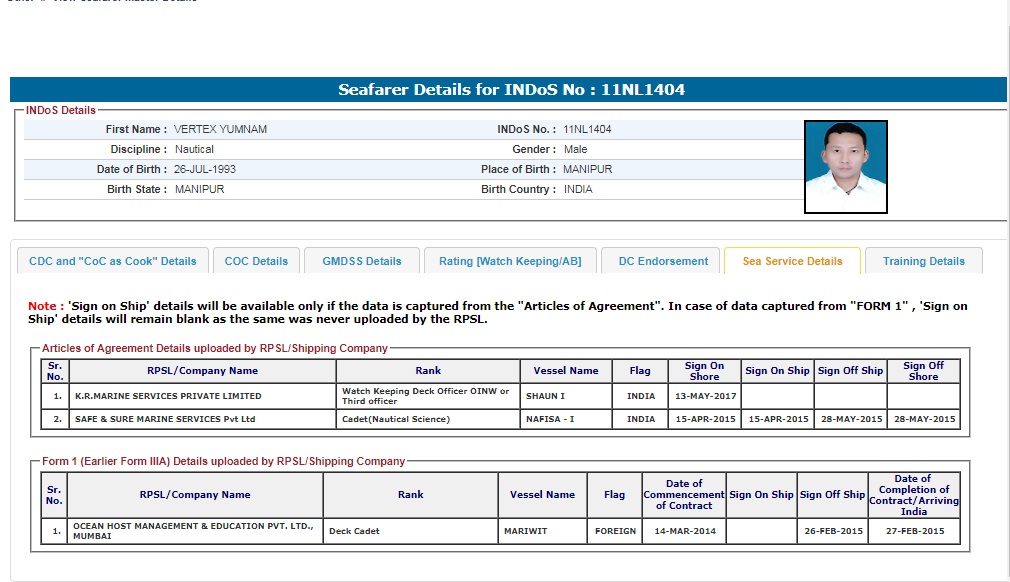
Task: Select the GMDSS Details tab
Action: (362, 261)
